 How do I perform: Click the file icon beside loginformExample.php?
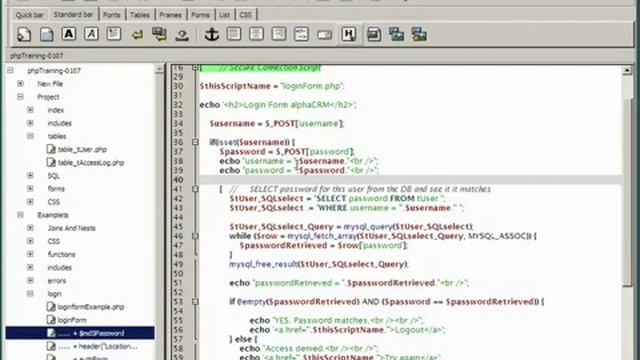51,307
